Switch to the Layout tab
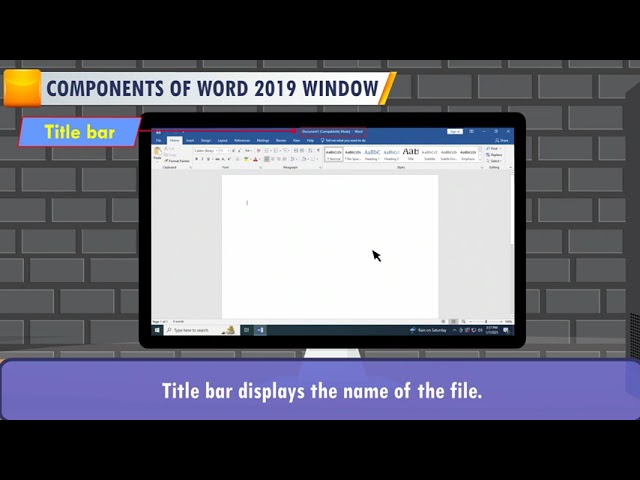The height and width of the screenshot is (480, 640). 222,140
